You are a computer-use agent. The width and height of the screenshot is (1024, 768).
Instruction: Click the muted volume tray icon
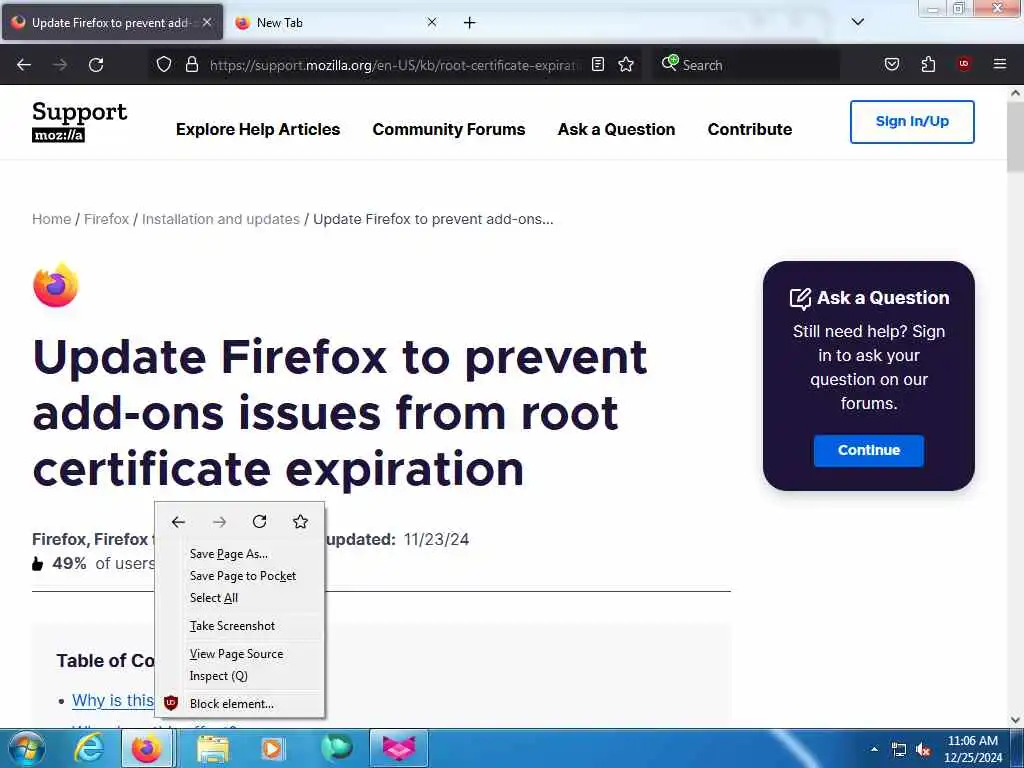click(x=923, y=750)
